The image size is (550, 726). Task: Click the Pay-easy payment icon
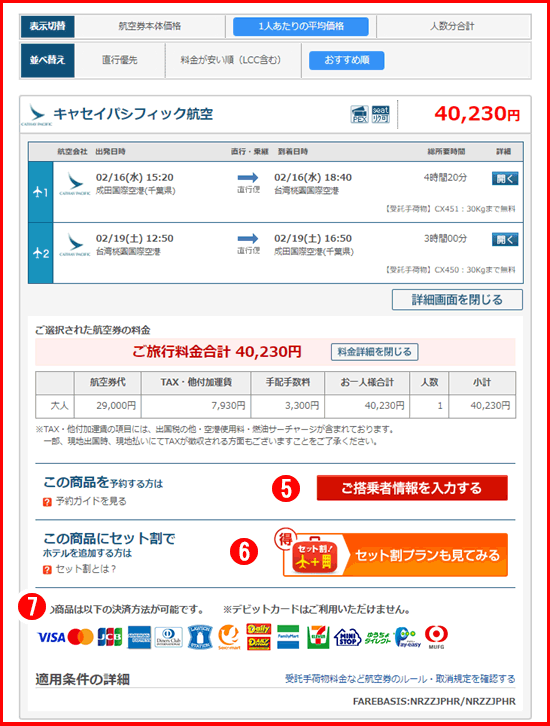tap(407, 638)
